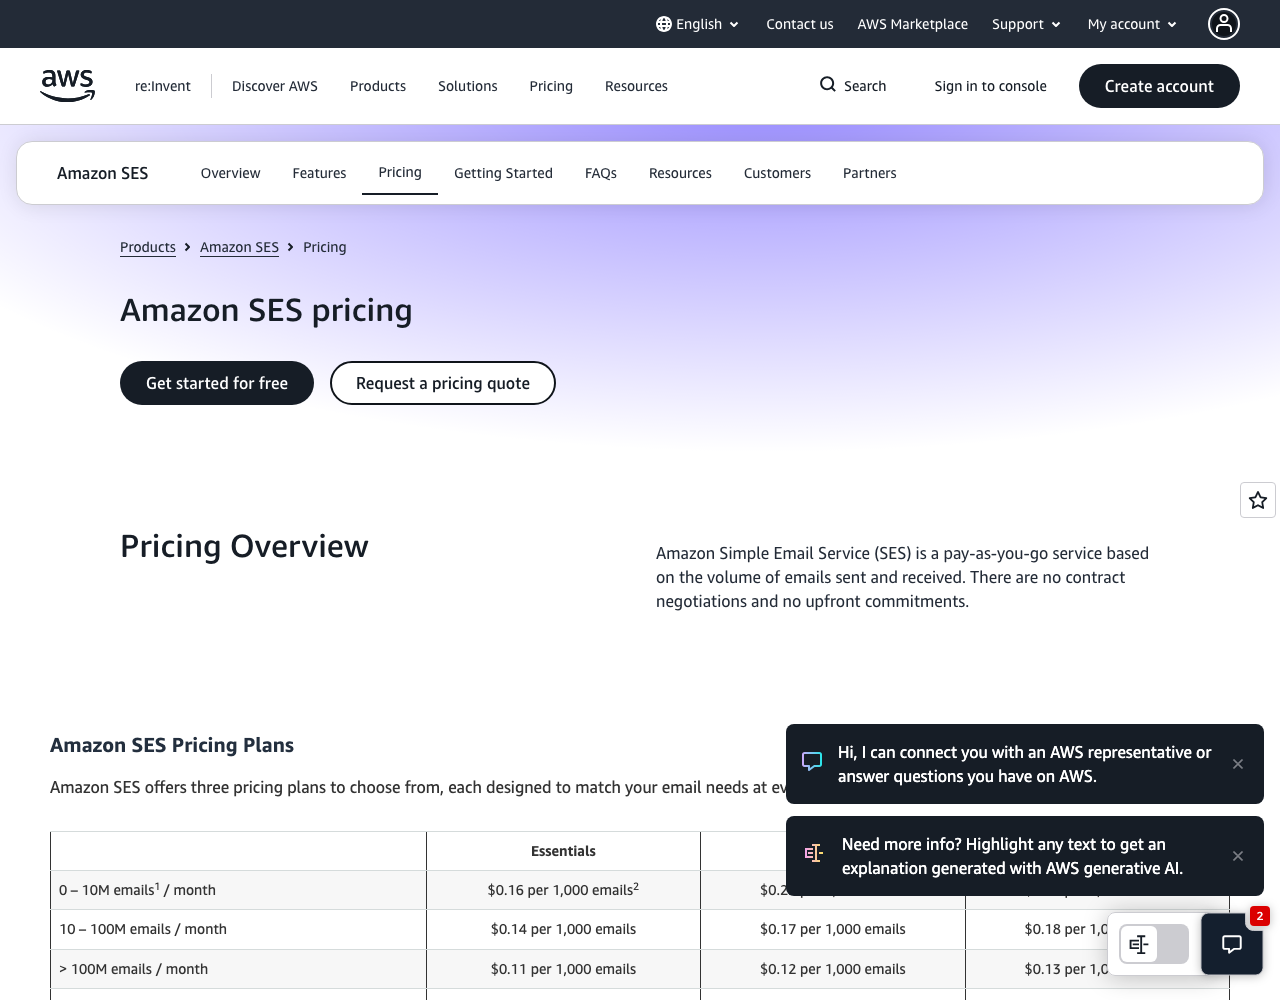Viewport: 1280px width, 1000px height.
Task: Open the chat bubble widget
Action: coord(1232,944)
